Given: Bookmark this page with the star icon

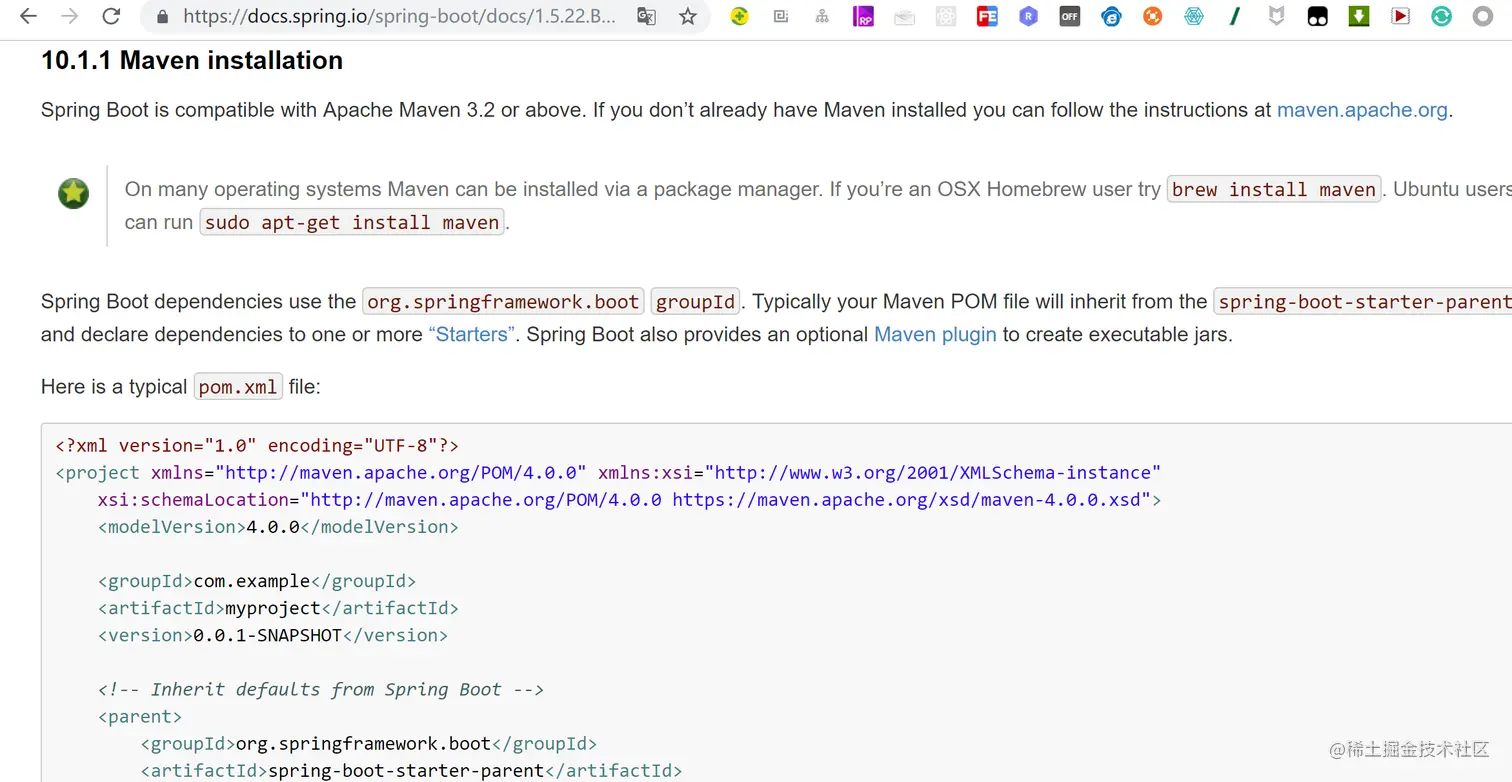Looking at the screenshot, I should pyautogui.click(x=688, y=16).
